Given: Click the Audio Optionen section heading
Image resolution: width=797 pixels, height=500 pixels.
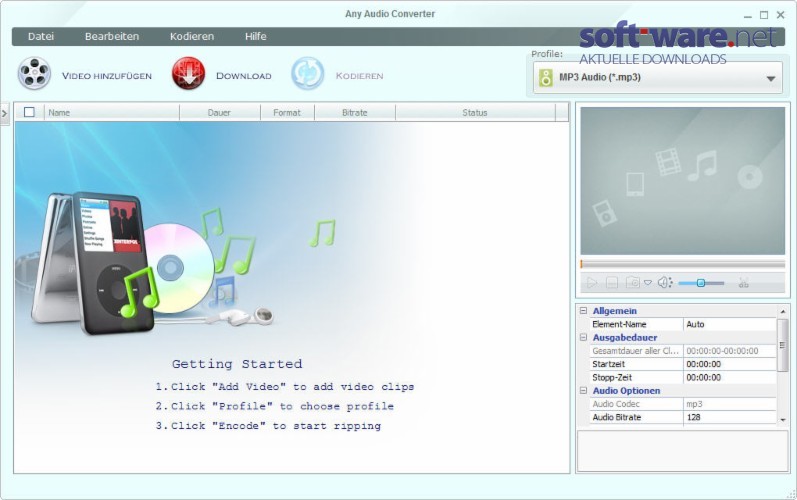Looking at the screenshot, I should coord(626,390).
